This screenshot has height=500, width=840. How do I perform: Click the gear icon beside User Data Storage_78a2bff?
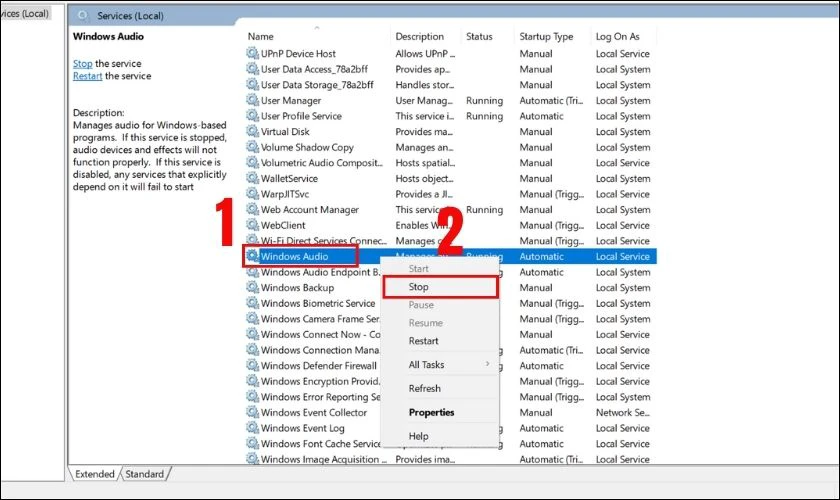(252, 84)
